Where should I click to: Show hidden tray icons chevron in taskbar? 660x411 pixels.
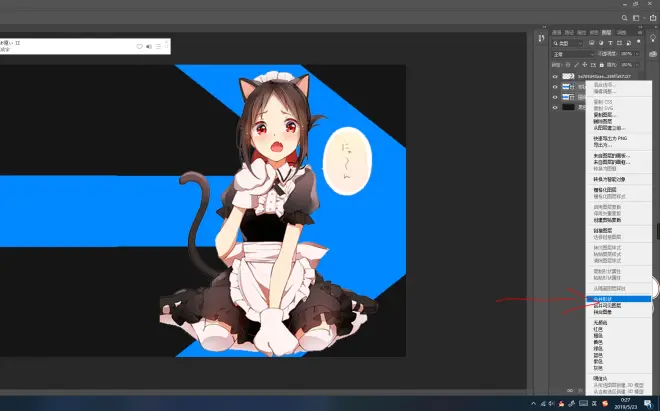pyautogui.click(x=534, y=403)
